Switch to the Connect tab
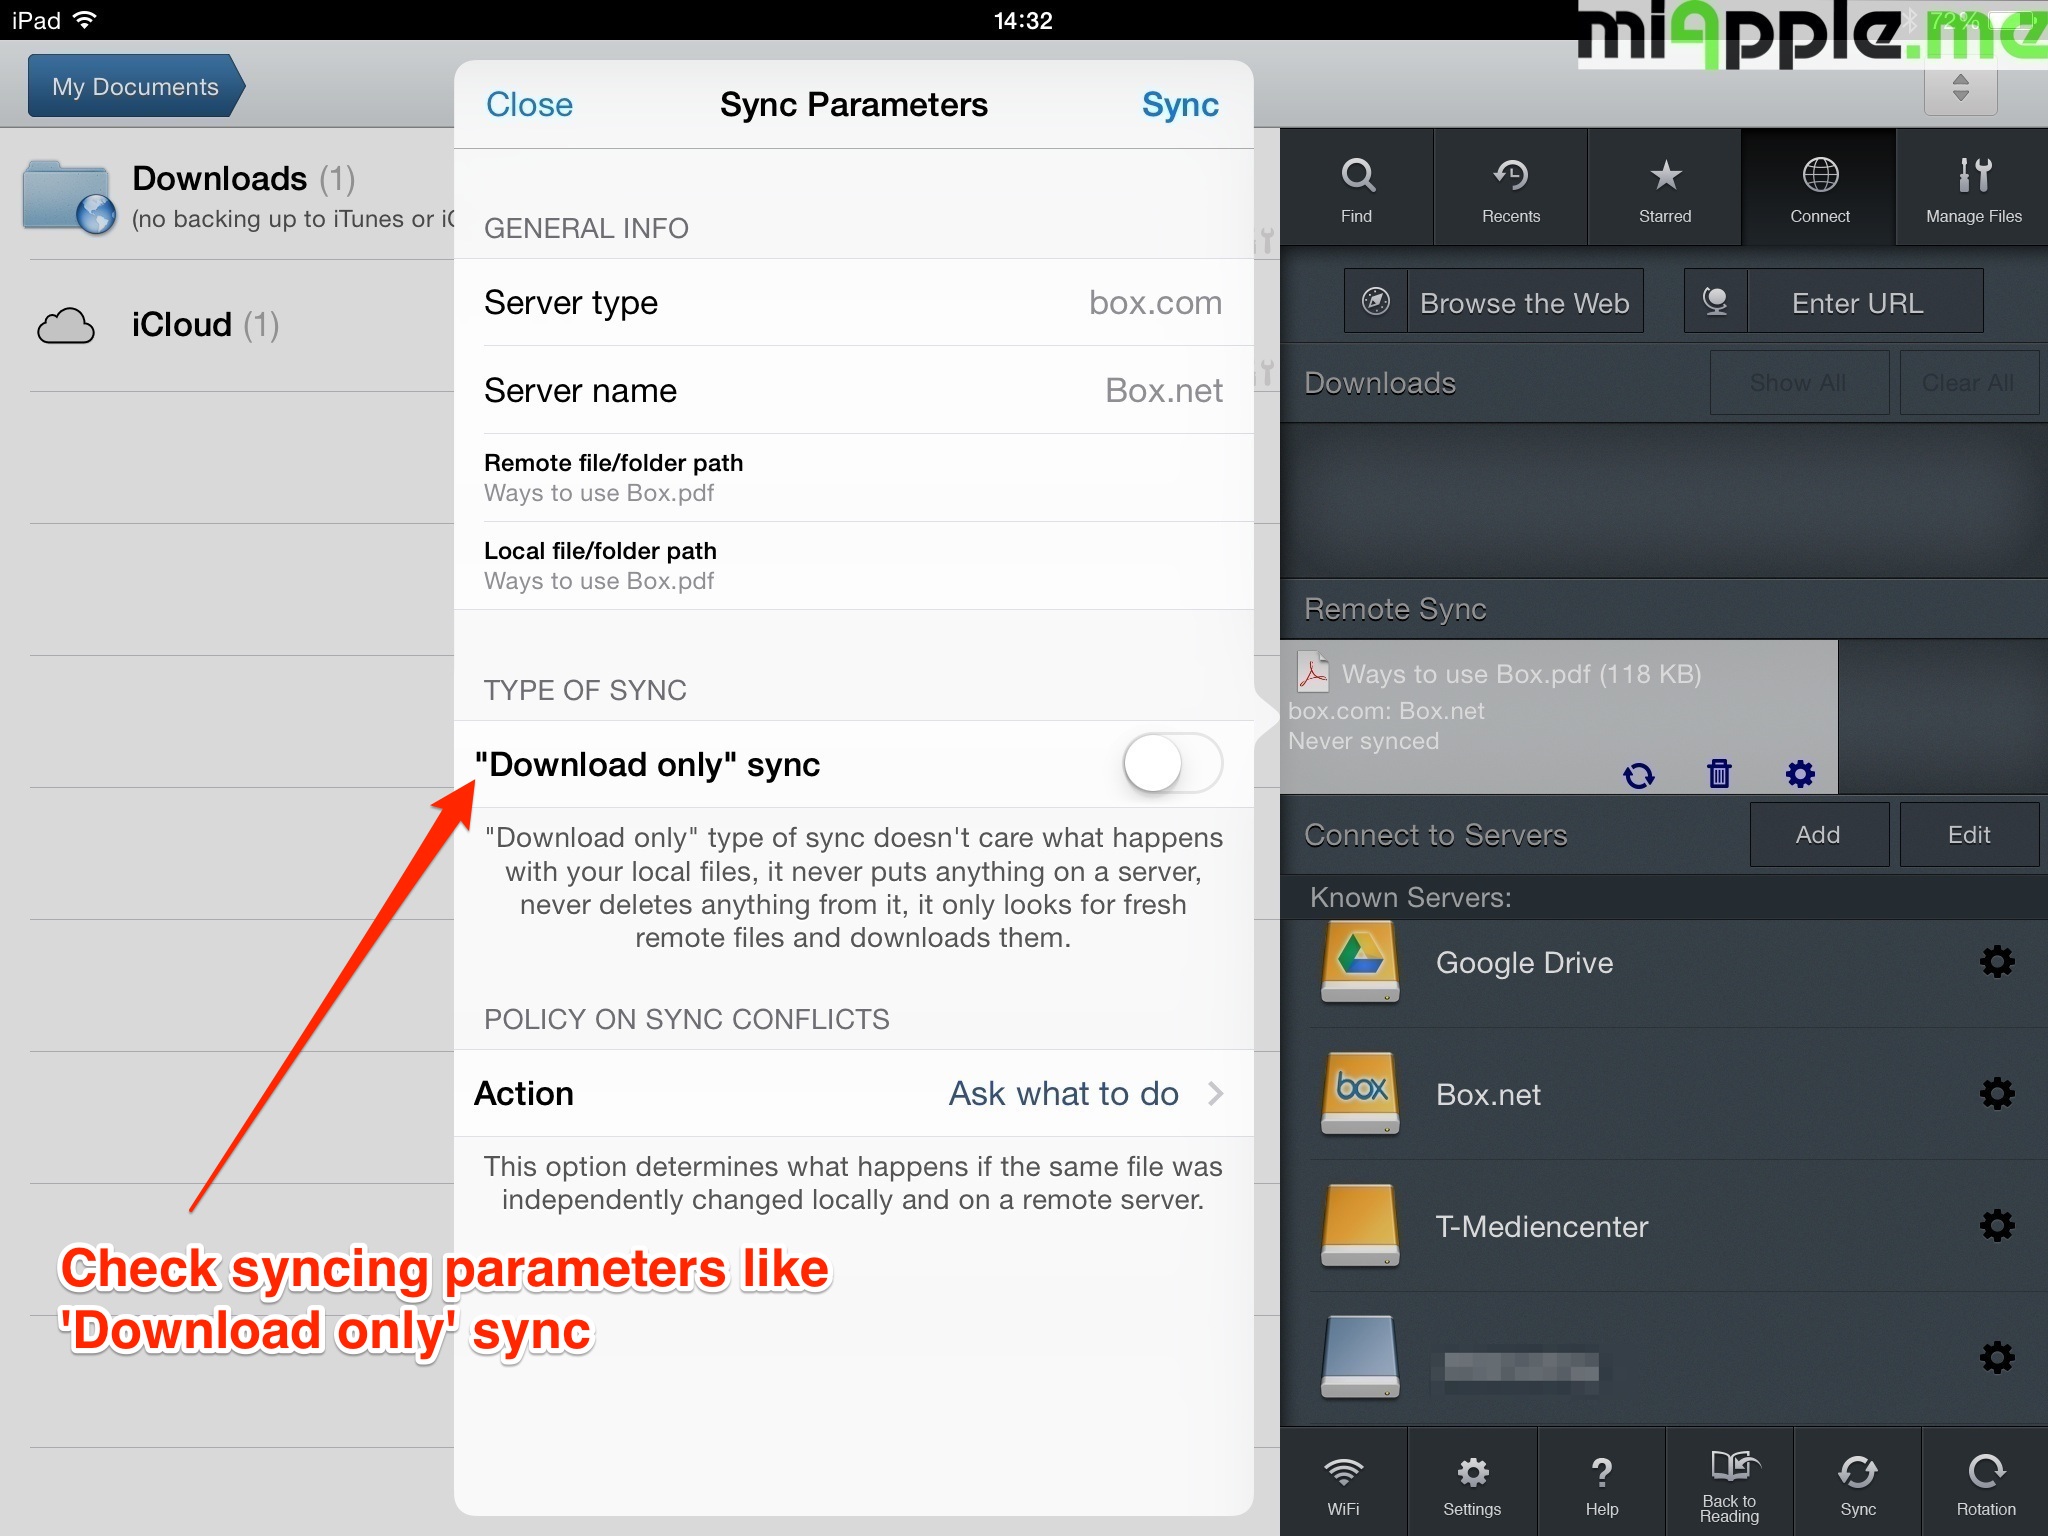Screen dimensions: 2048x1536 pos(1819,187)
